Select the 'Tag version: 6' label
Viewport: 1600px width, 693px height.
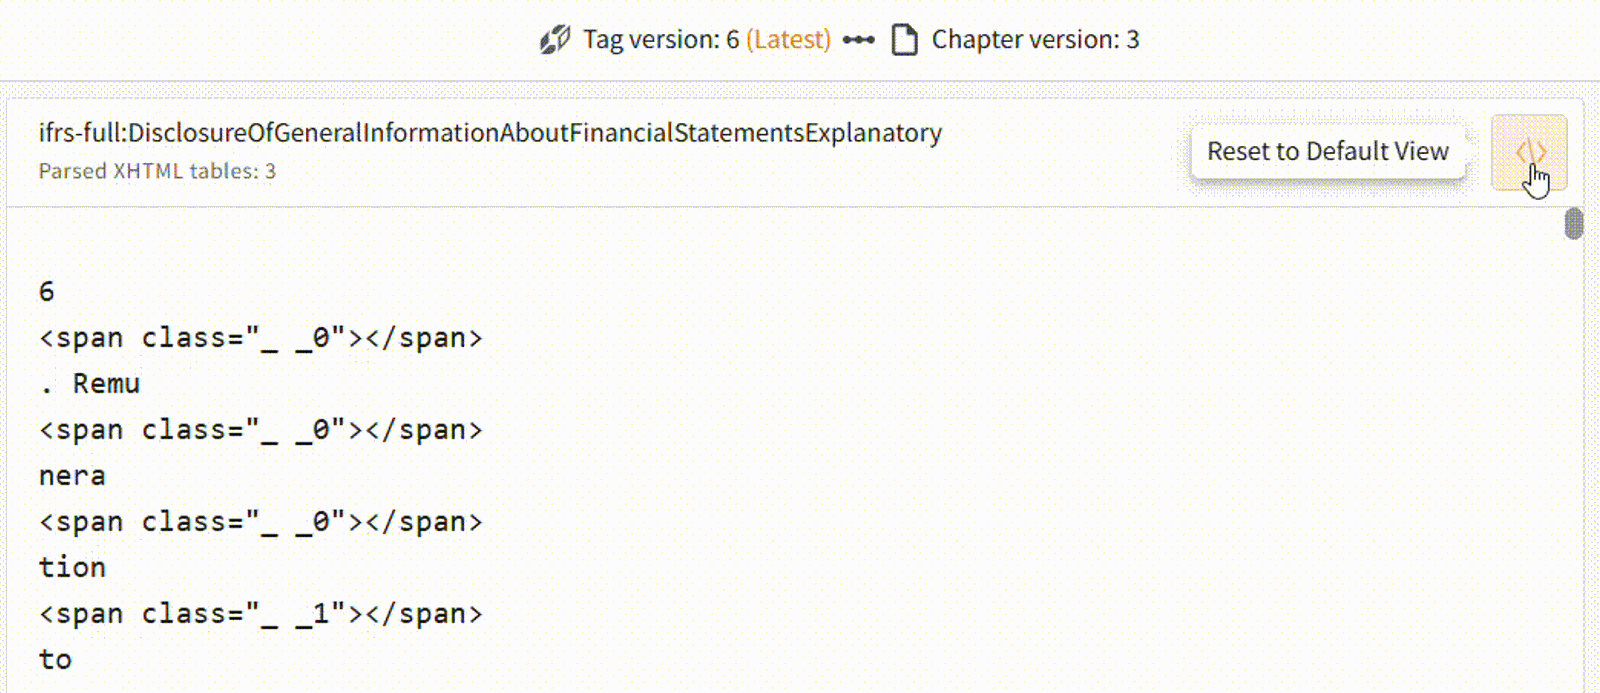(661, 40)
